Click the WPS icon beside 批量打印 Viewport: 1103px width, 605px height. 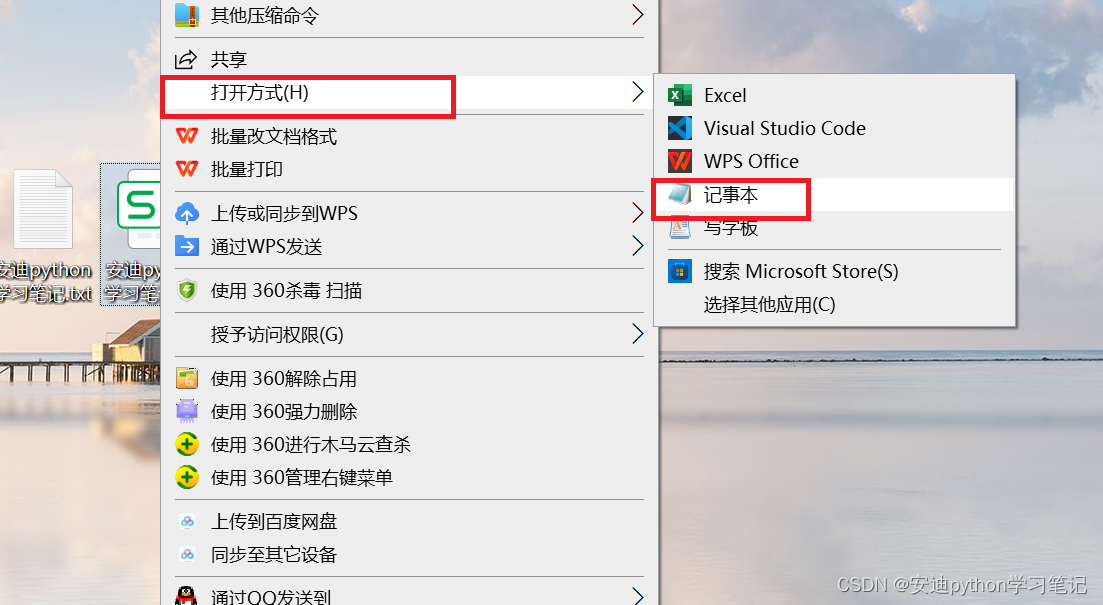186,169
